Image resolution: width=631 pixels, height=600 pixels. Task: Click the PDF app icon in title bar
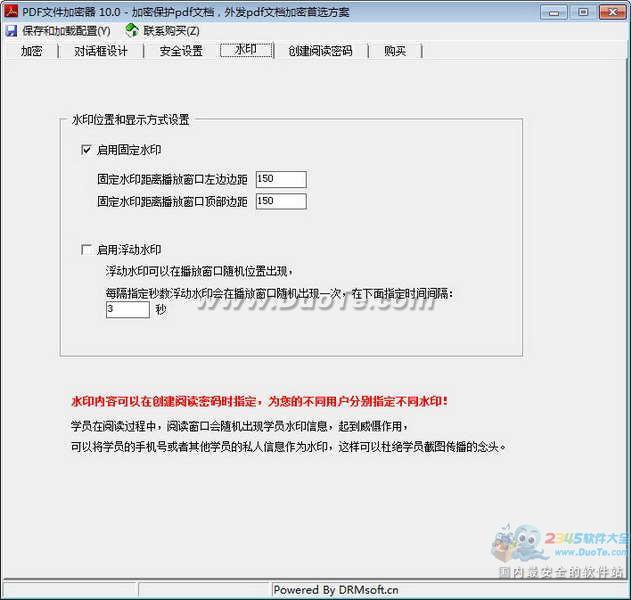tap(10, 11)
